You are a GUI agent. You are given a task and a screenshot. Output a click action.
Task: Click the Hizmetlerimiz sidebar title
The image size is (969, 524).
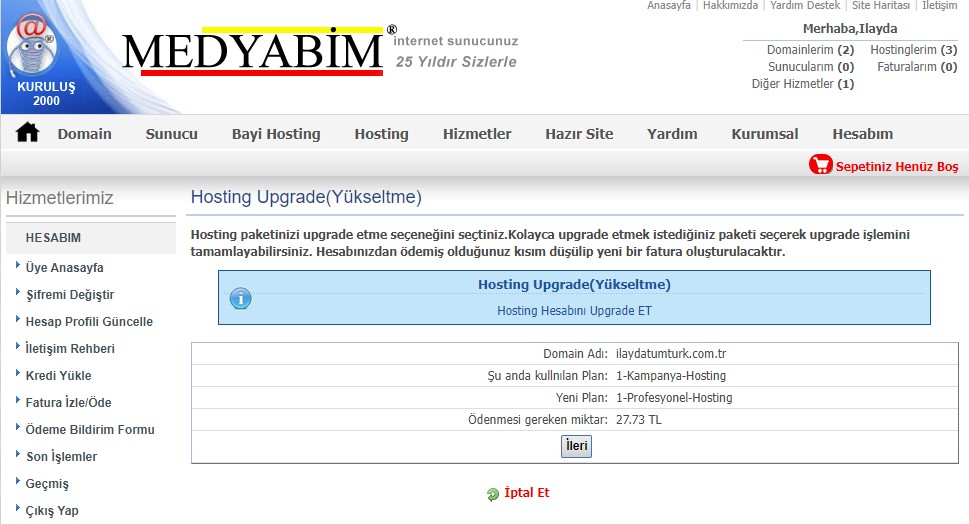[59, 198]
